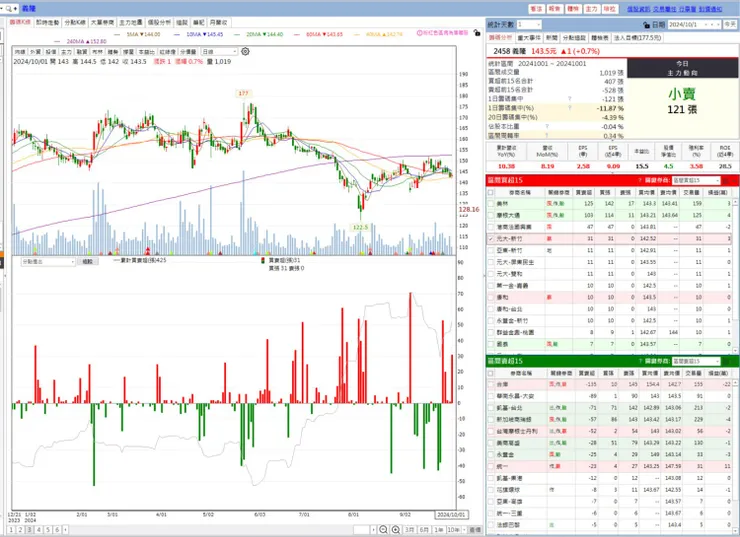Image resolution: width=740 pixels, height=537 pixels.
Task: Open the 法人目標(177.5元) tab
Action: pos(638,38)
